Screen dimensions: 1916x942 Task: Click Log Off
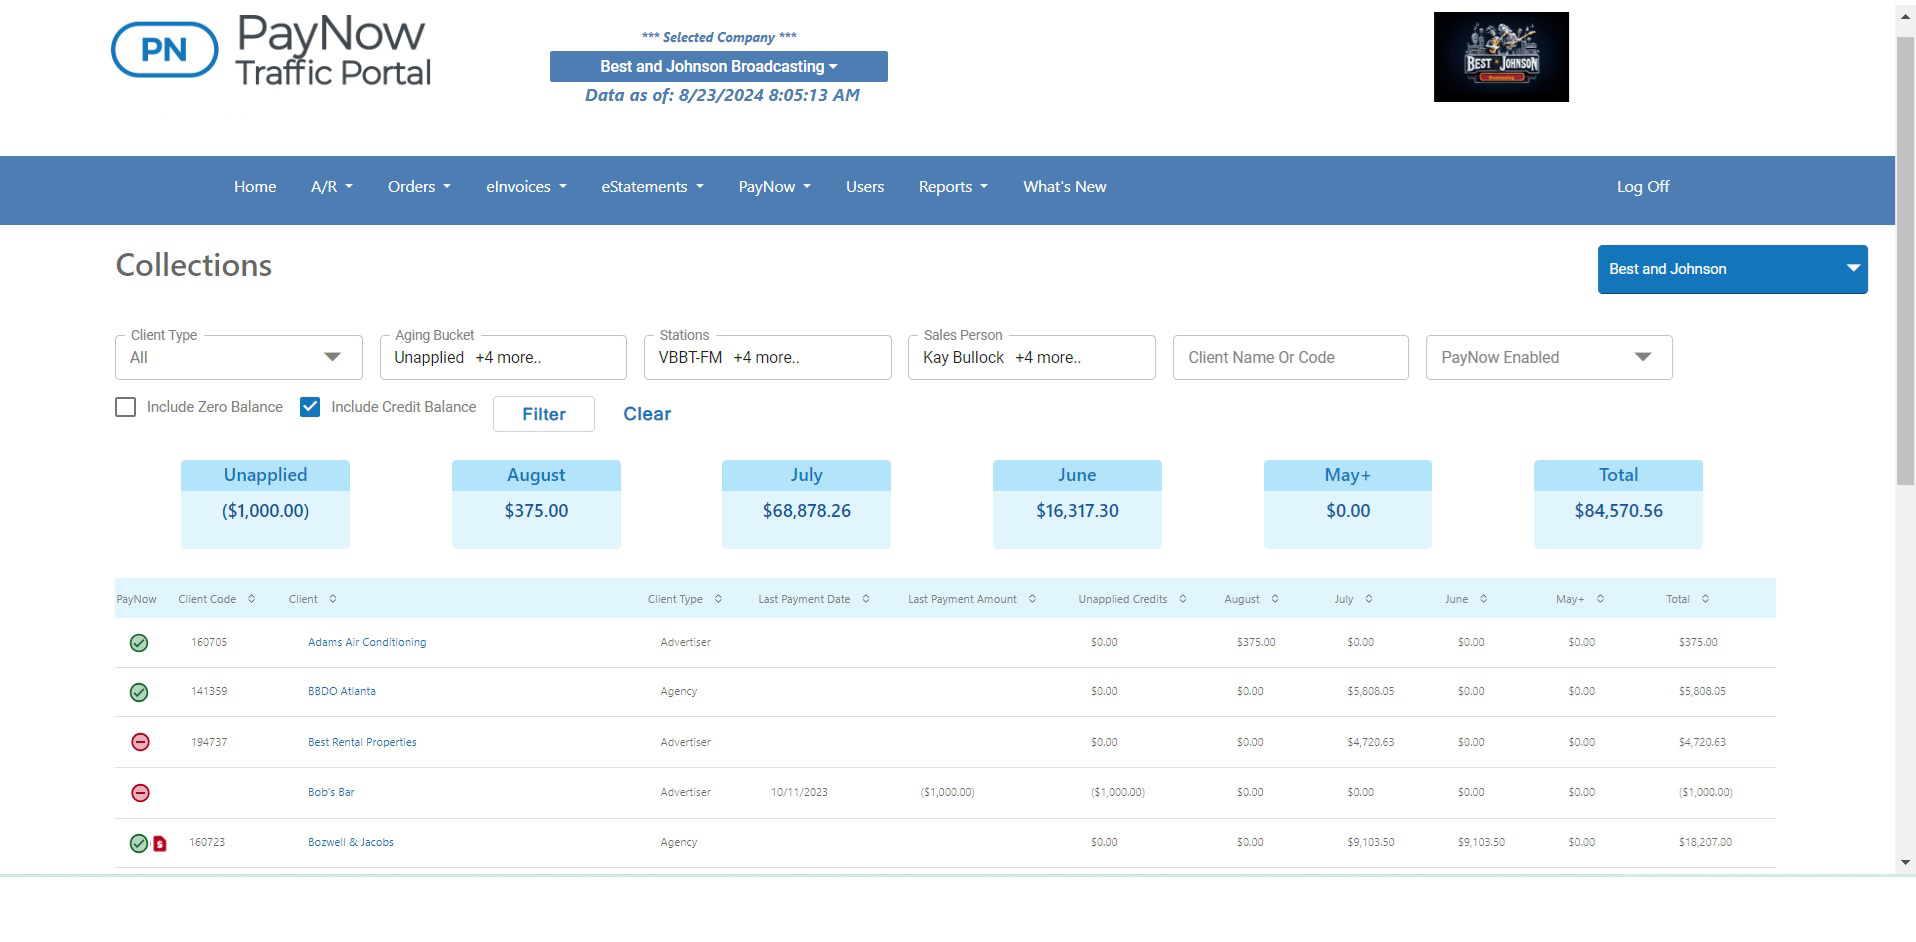coord(1643,187)
